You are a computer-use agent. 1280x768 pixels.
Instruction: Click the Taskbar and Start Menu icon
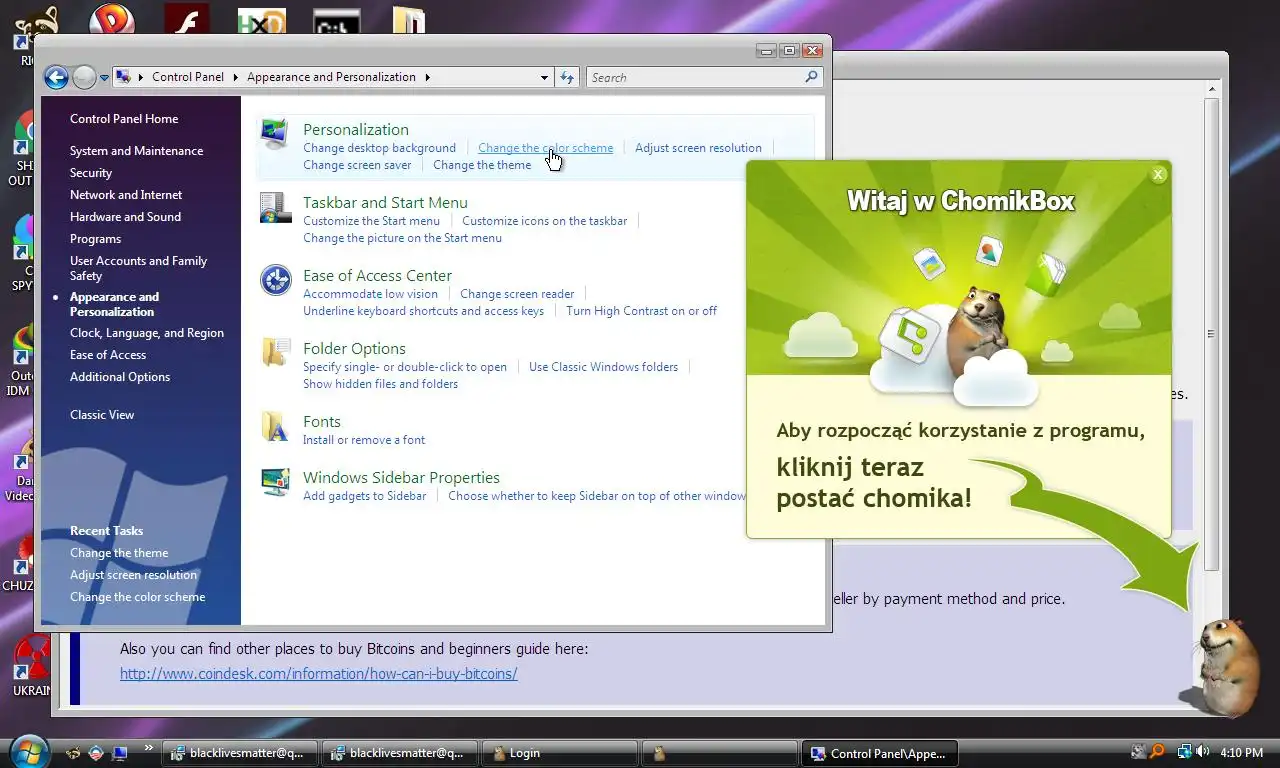point(275,208)
